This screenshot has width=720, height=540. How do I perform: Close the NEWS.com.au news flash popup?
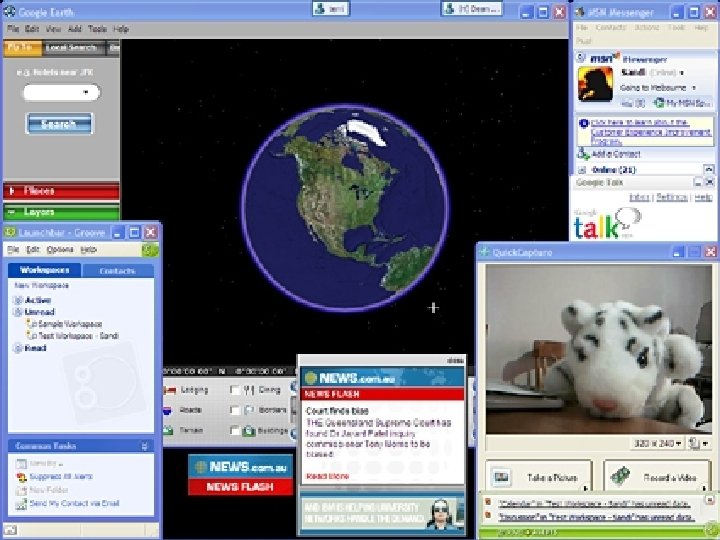coord(455,360)
